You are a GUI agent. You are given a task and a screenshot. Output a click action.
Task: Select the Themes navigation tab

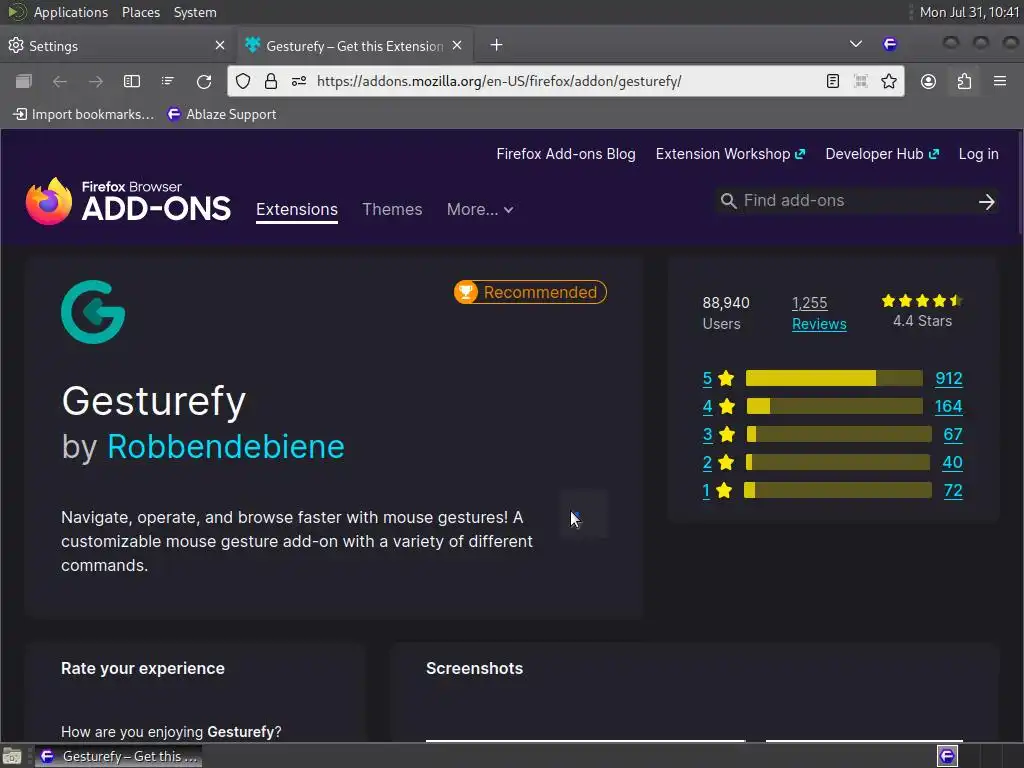point(392,210)
